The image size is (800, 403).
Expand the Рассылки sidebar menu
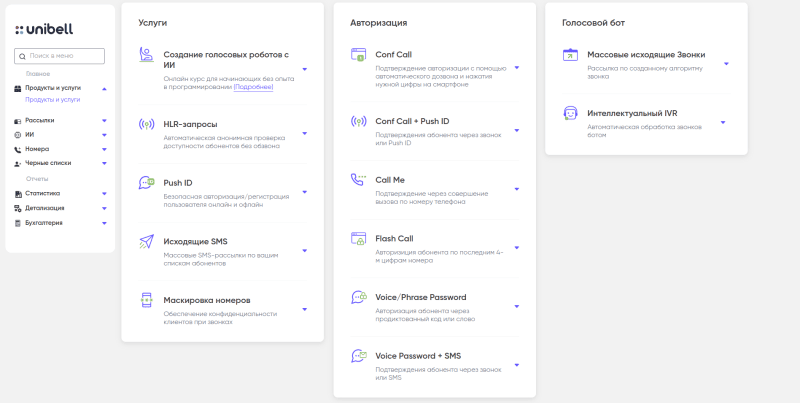104,120
